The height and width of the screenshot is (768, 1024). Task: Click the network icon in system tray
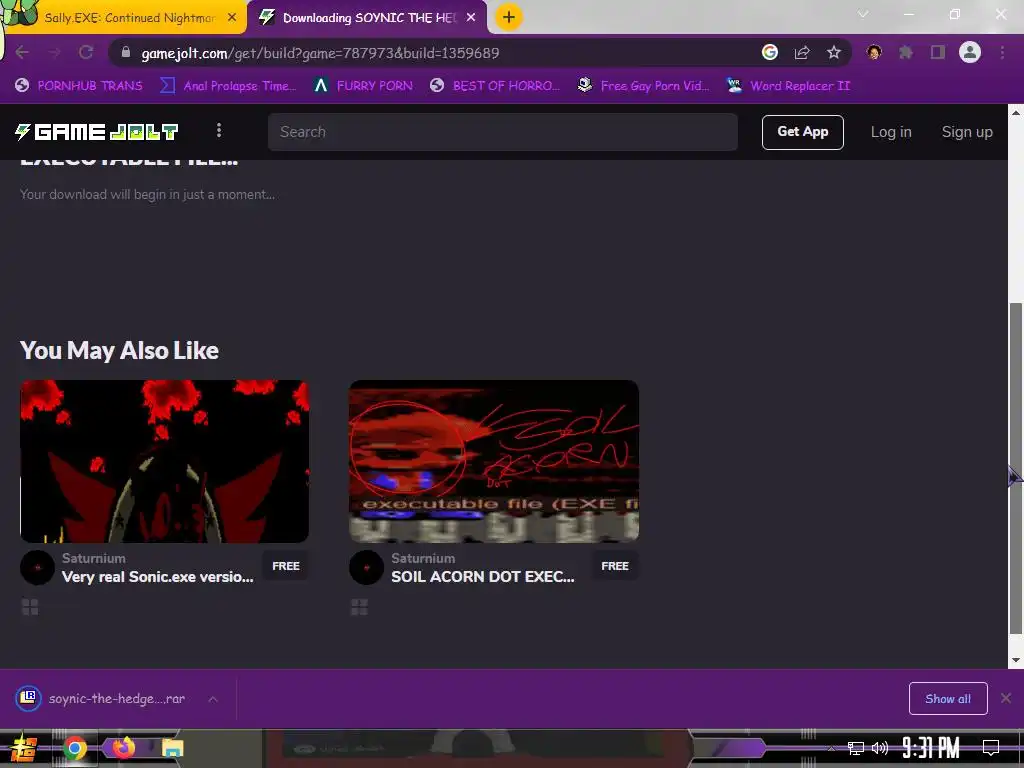point(856,748)
